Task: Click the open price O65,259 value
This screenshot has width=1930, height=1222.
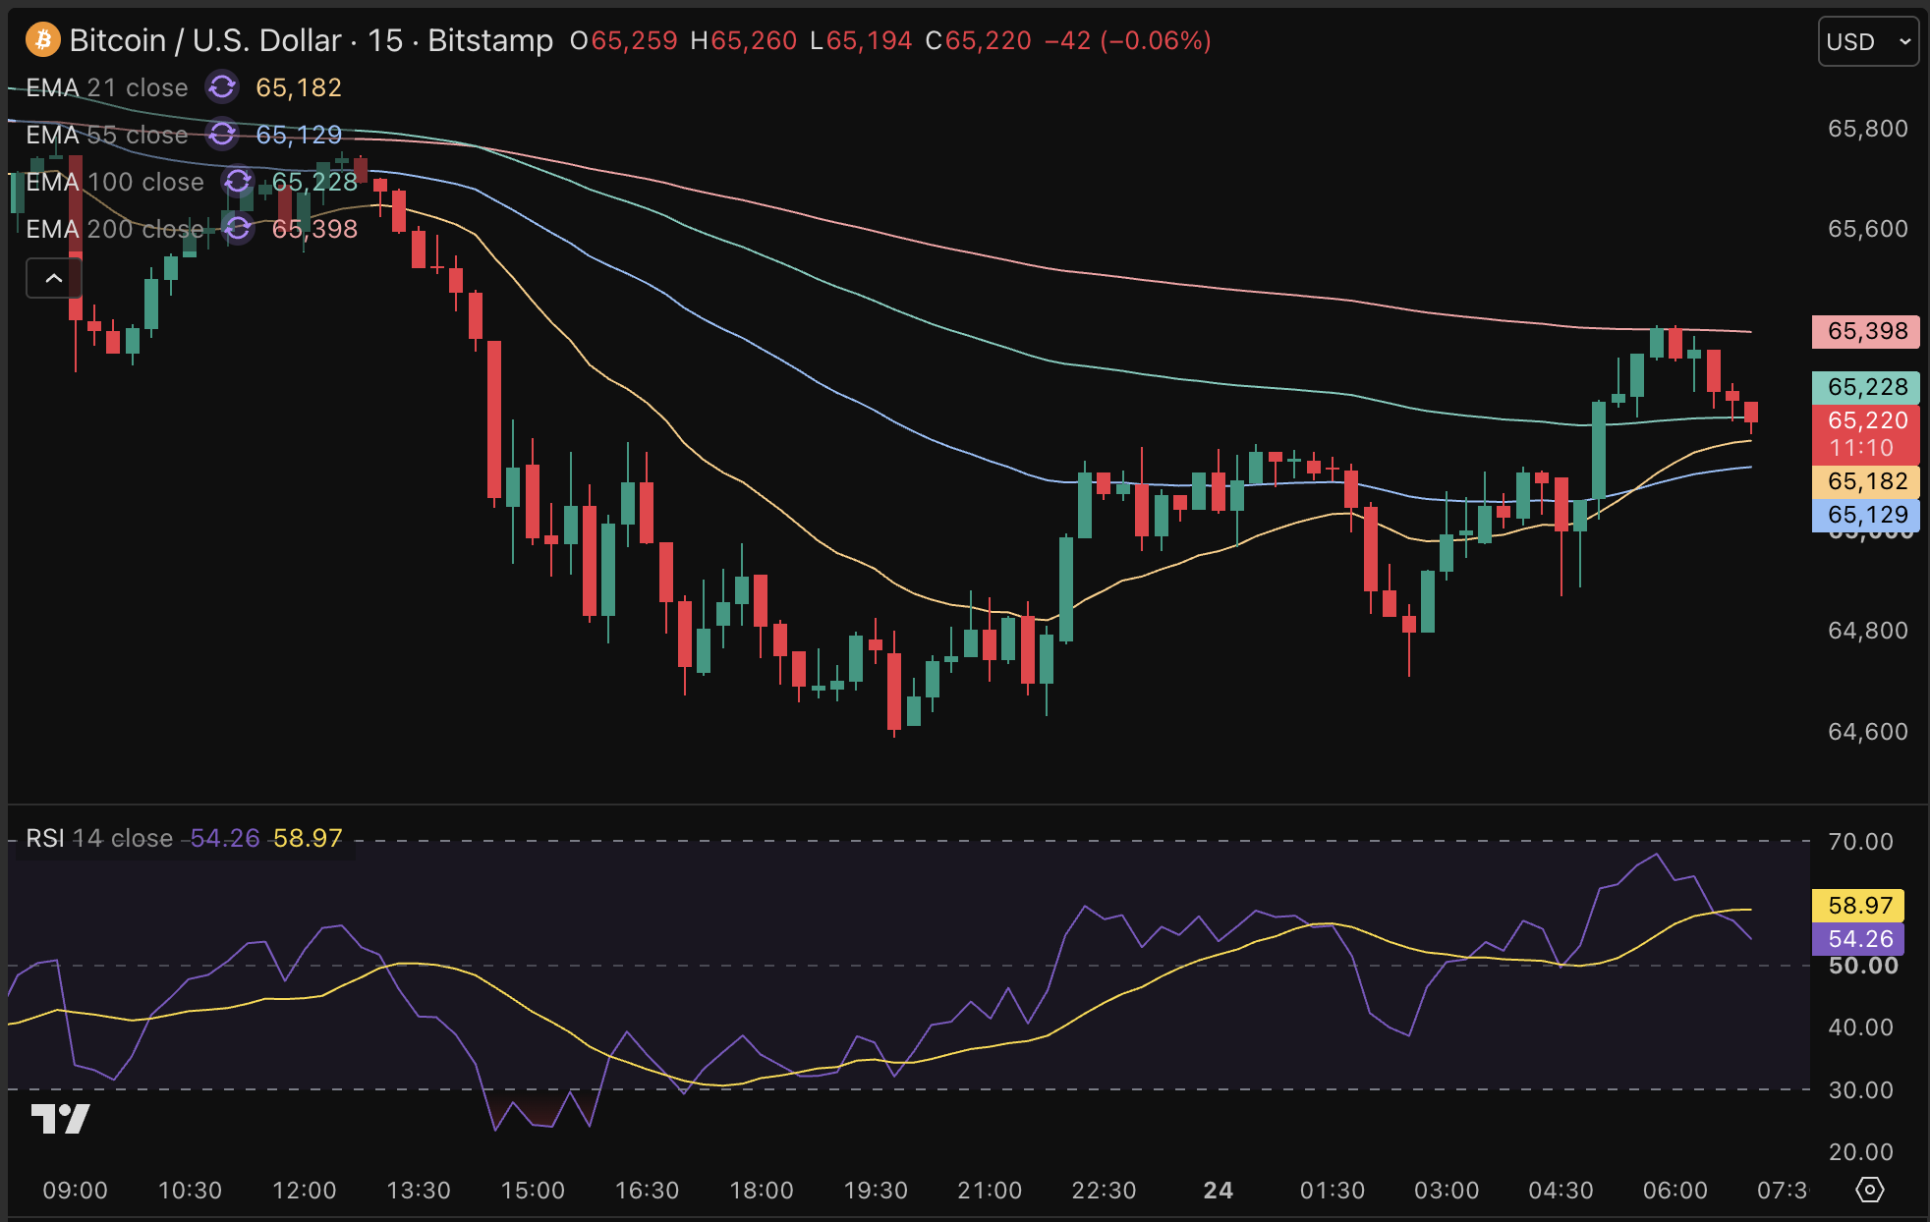Action: coord(624,41)
